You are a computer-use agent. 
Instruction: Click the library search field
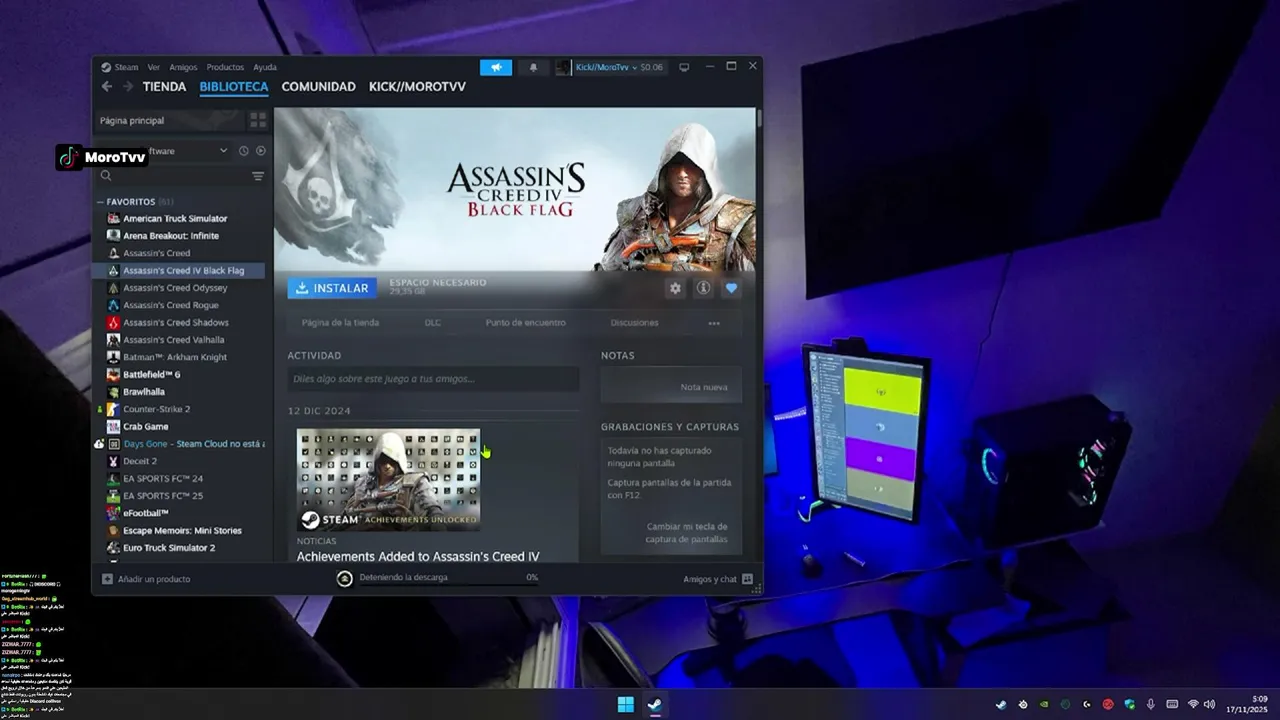tap(172, 176)
